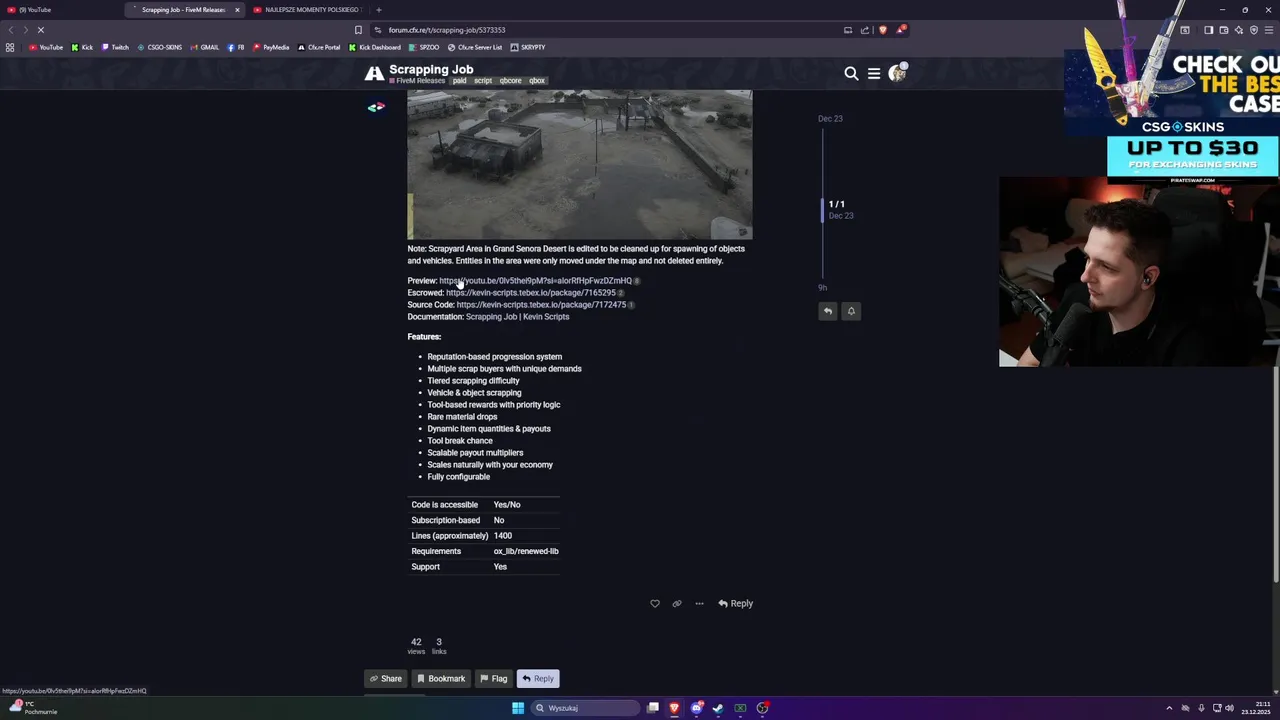This screenshot has width=1280, height=720.
Task: Open the youtu.be preview link
Action: coord(535,281)
